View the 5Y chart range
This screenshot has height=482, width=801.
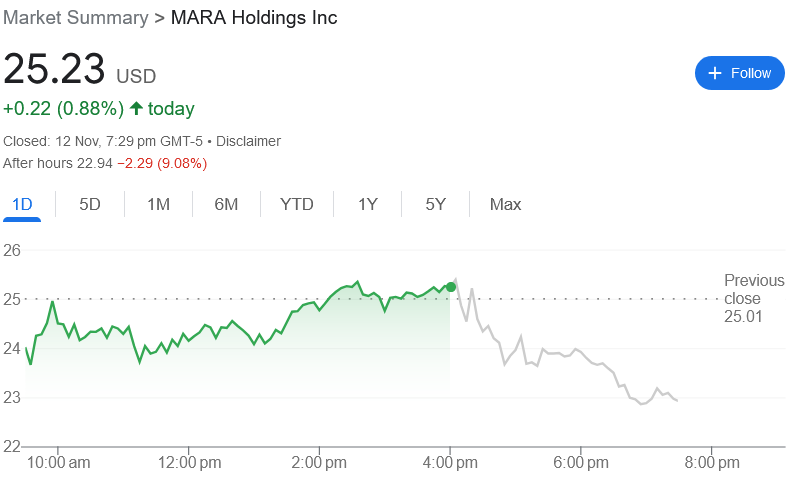435,204
